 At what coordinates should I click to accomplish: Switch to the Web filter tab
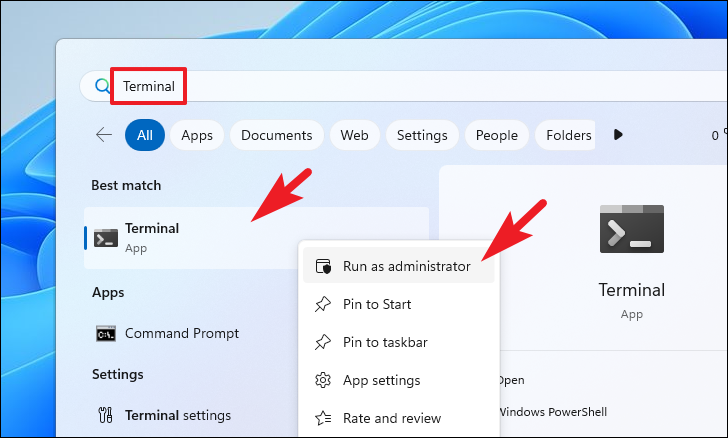(x=354, y=135)
